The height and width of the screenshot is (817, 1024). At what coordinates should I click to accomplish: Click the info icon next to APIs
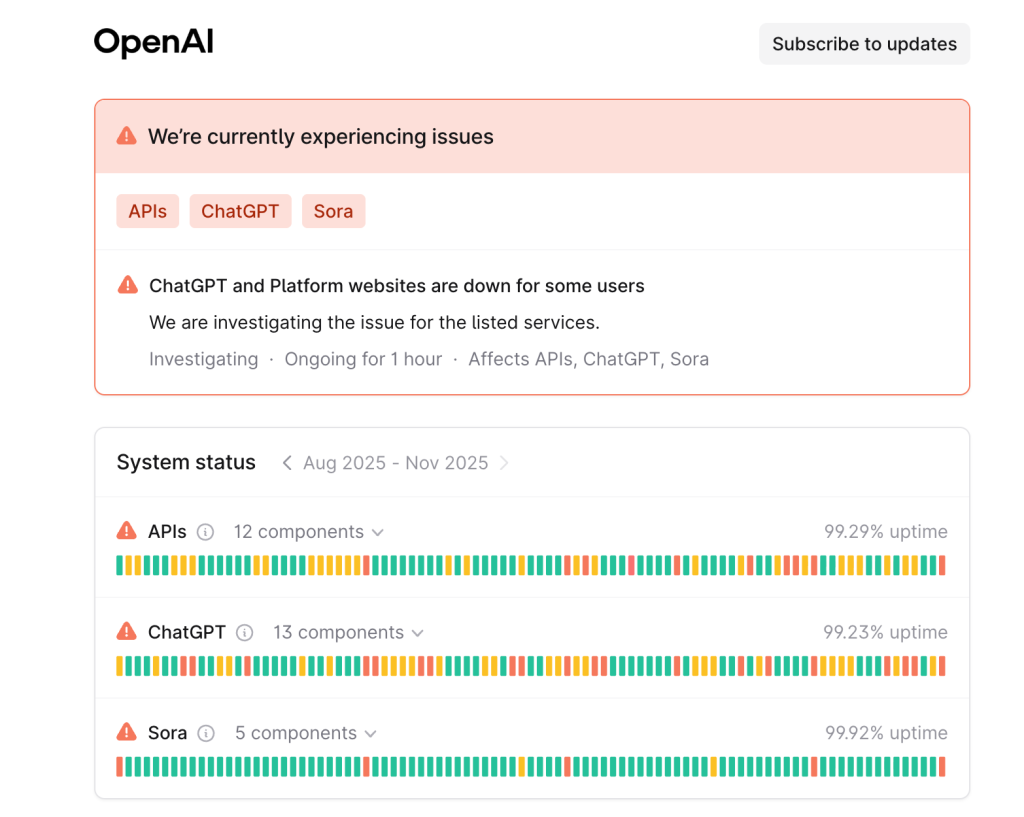tap(205, 532)
